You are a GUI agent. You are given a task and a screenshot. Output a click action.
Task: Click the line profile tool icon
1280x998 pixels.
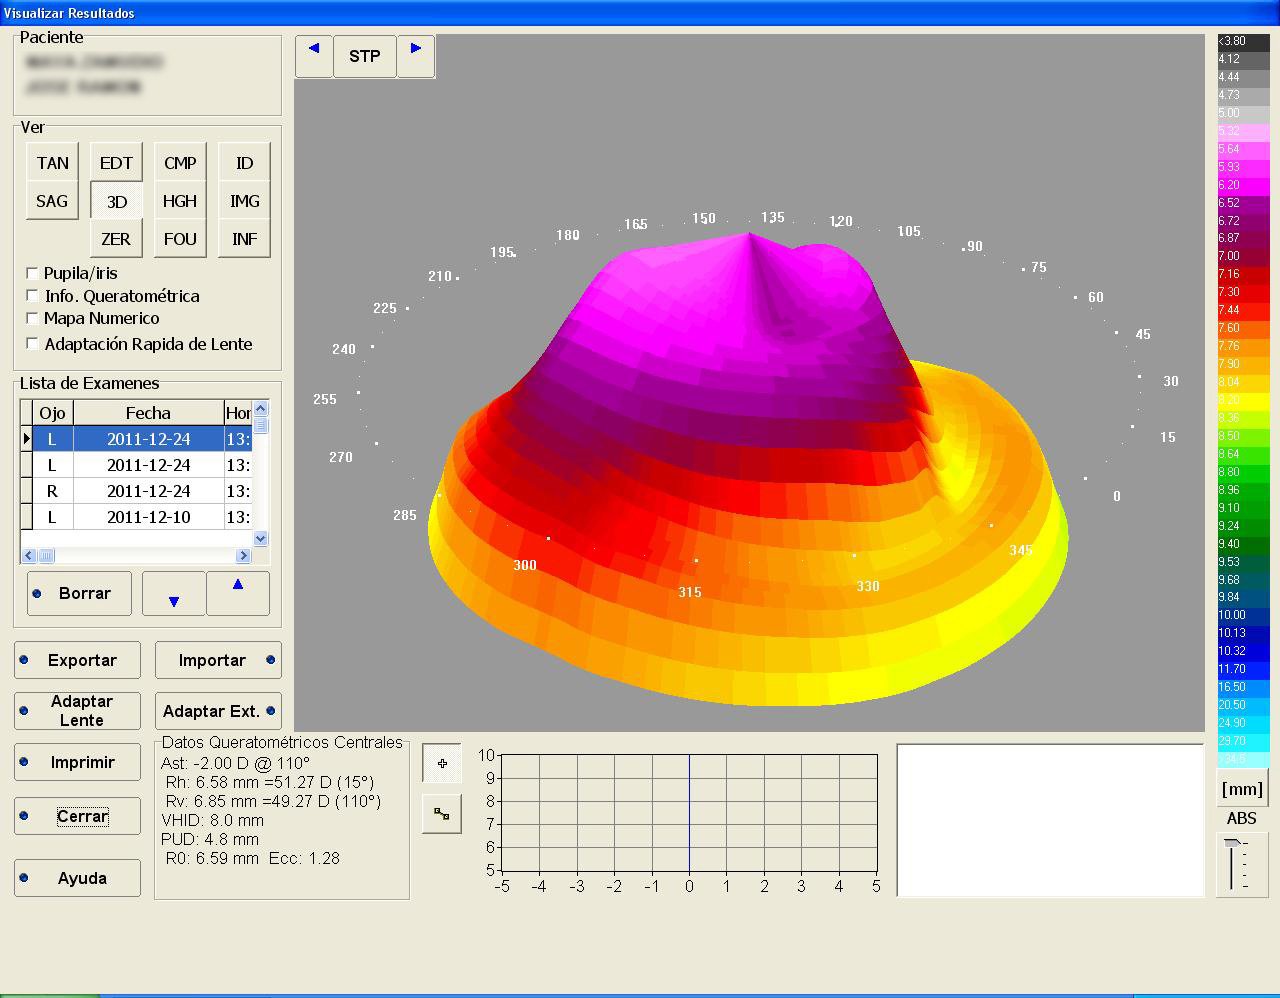(x=442, y=814)
